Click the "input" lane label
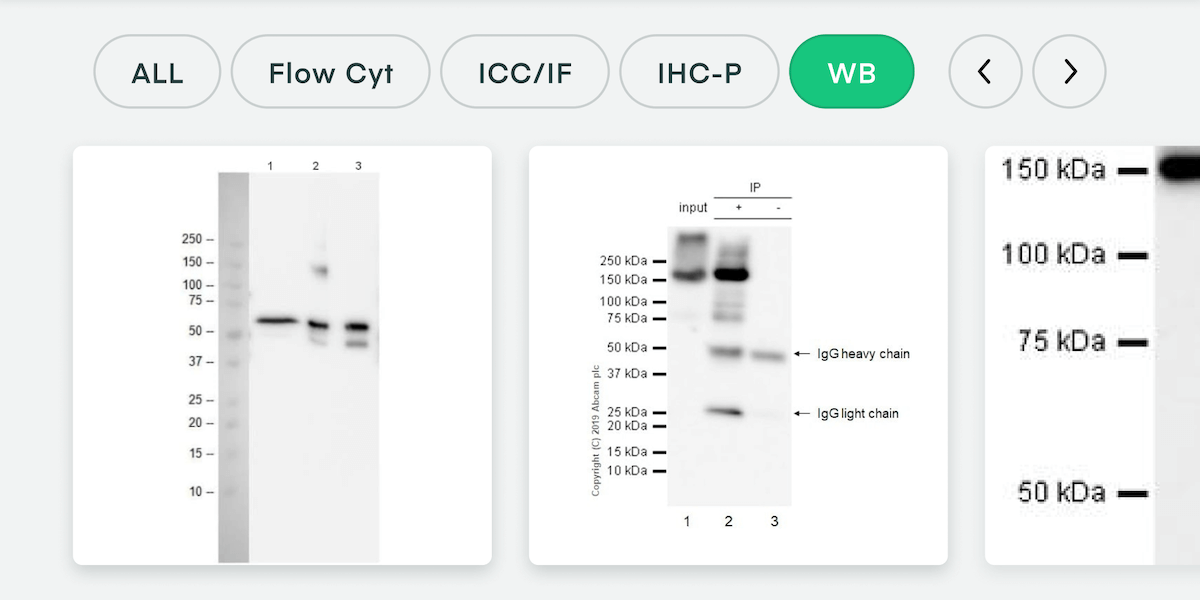Screen dimensions: 1200x600 point(692,208)
